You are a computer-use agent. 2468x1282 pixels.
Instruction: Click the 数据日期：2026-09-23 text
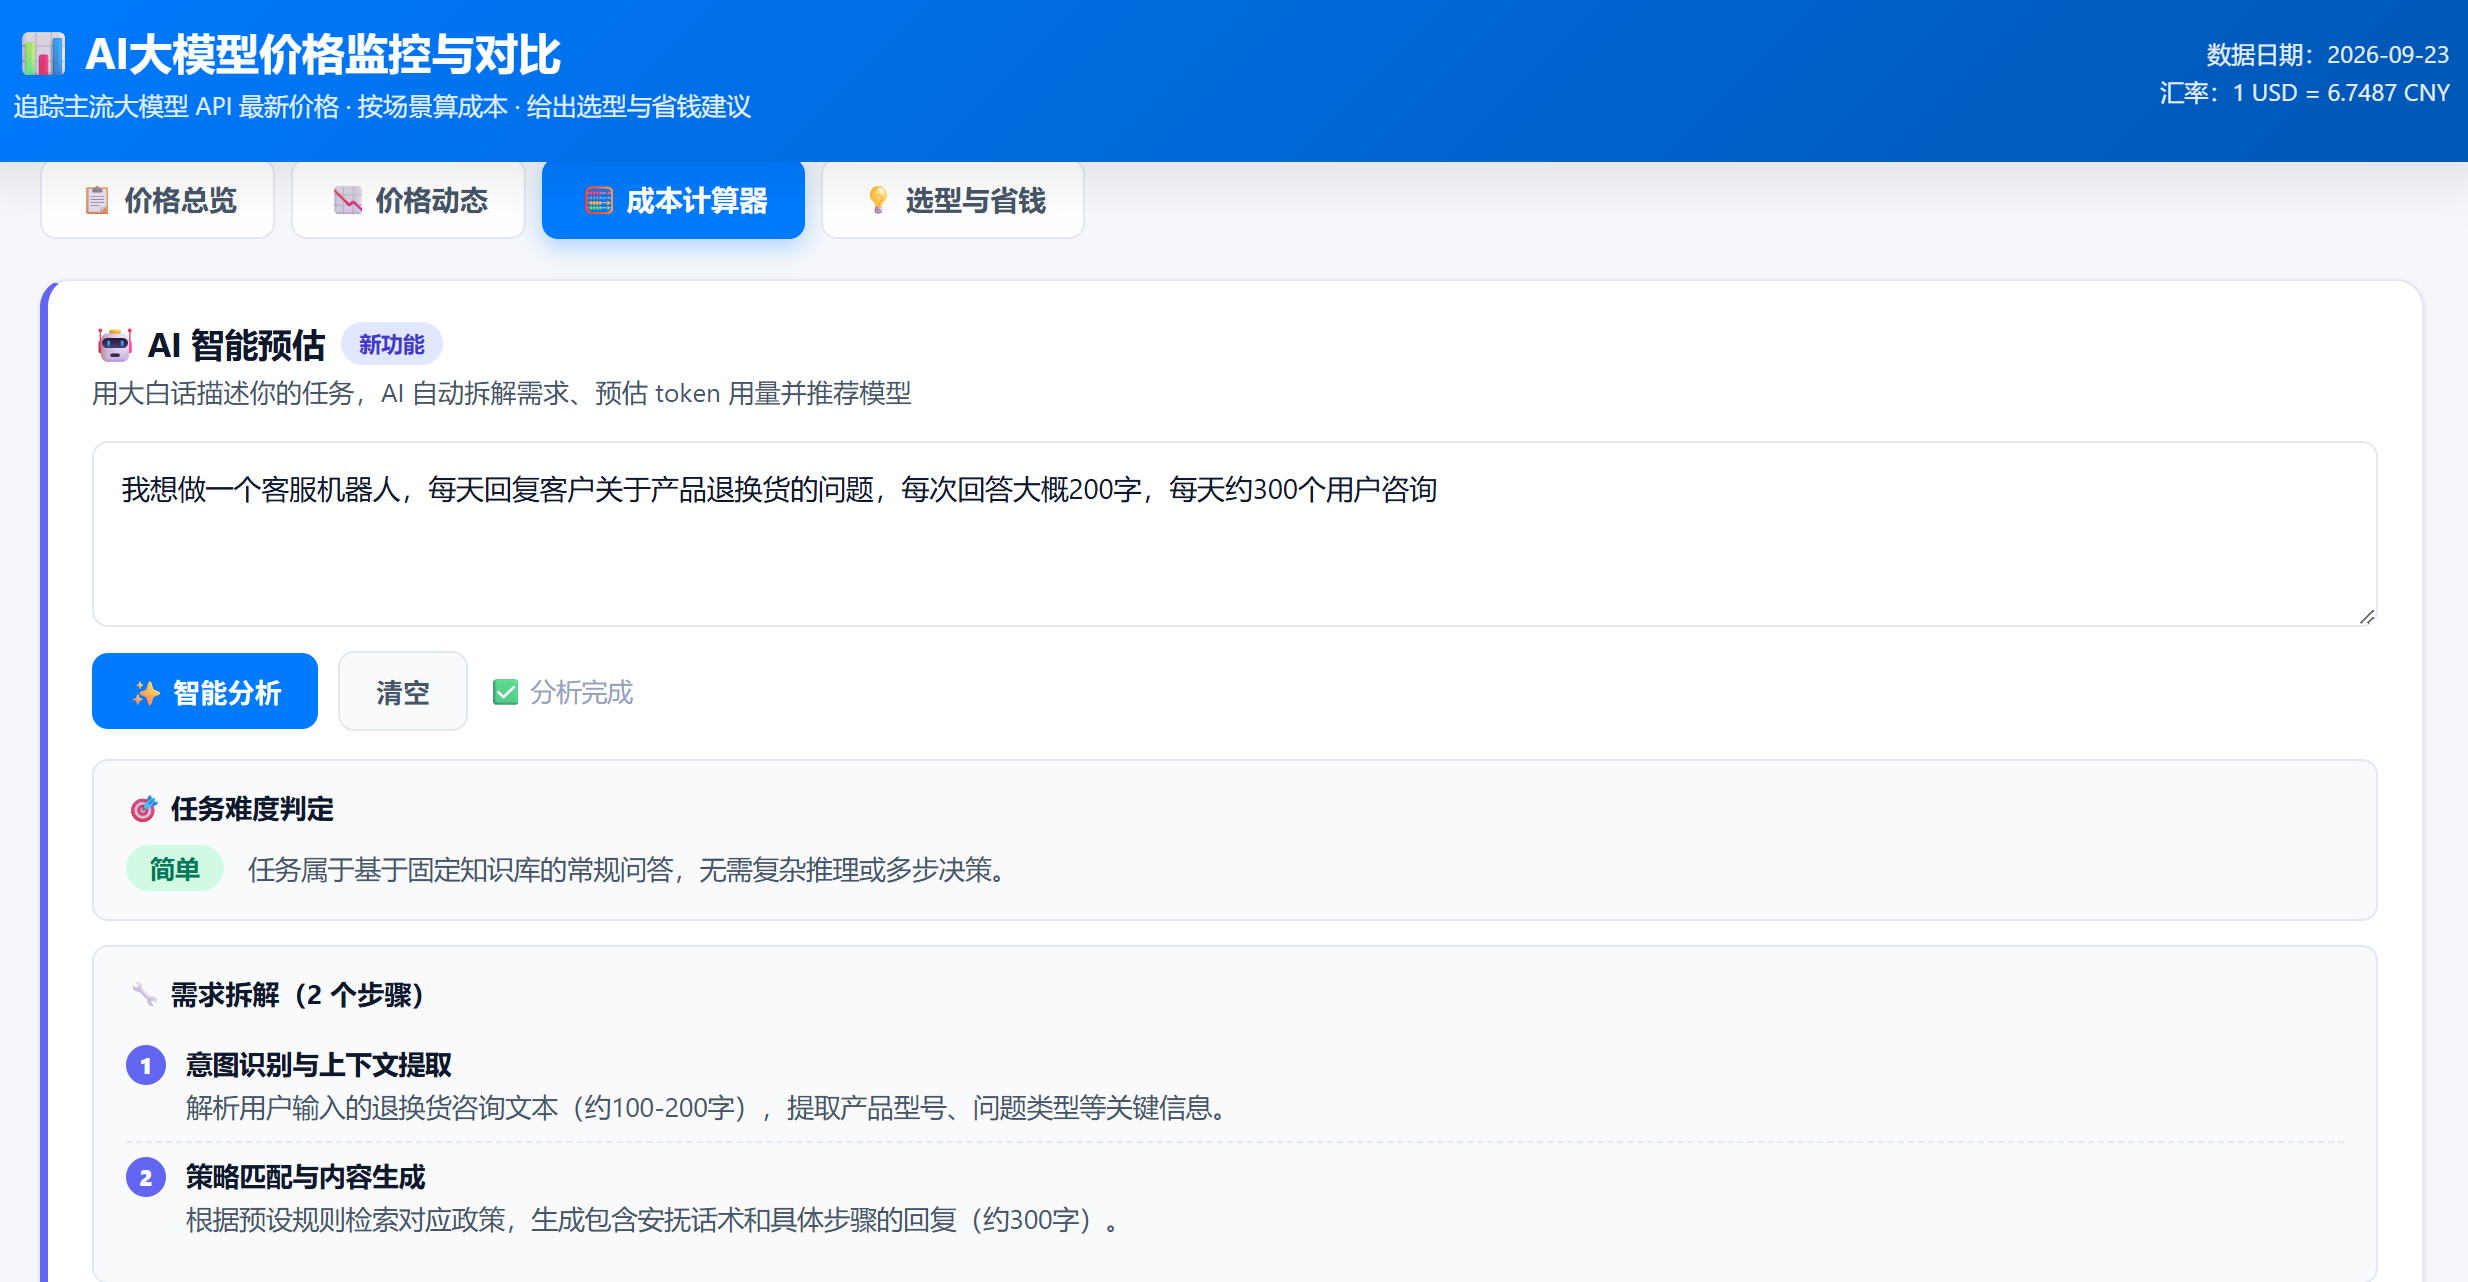point(2328,55)
